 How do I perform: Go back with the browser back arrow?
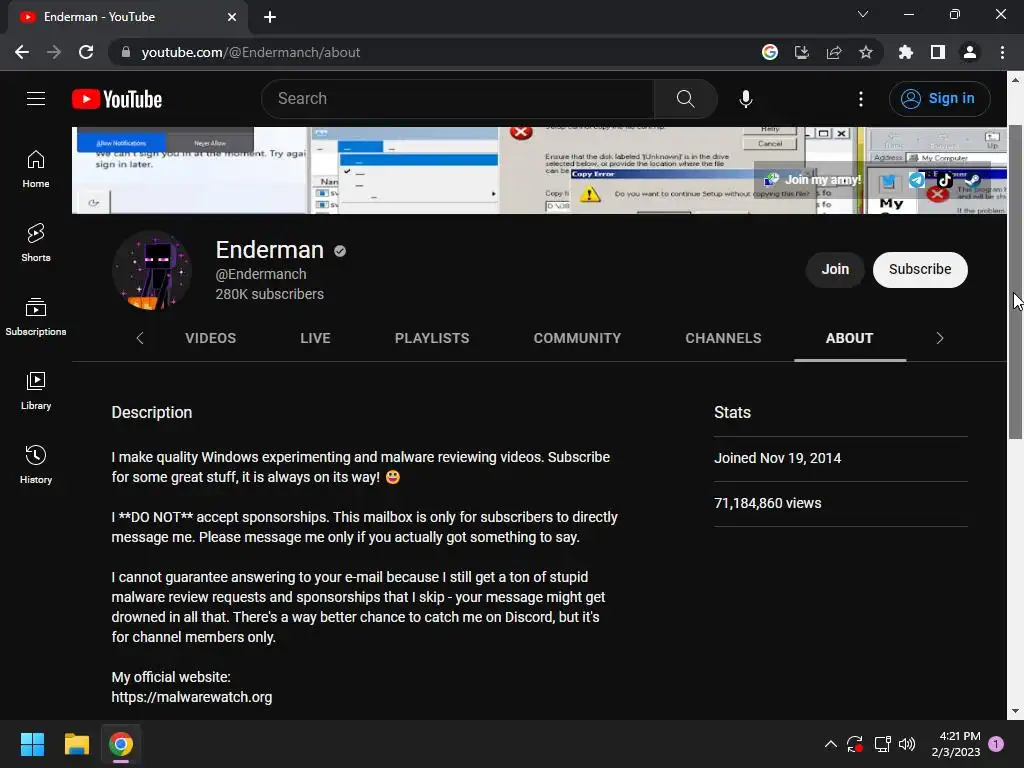point(22,52)
